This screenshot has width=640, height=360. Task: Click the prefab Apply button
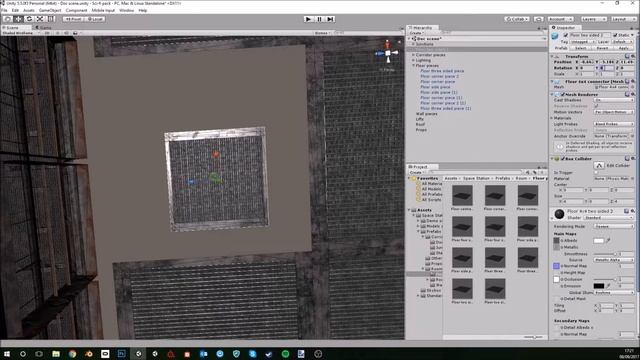click(x=623, y=48)
